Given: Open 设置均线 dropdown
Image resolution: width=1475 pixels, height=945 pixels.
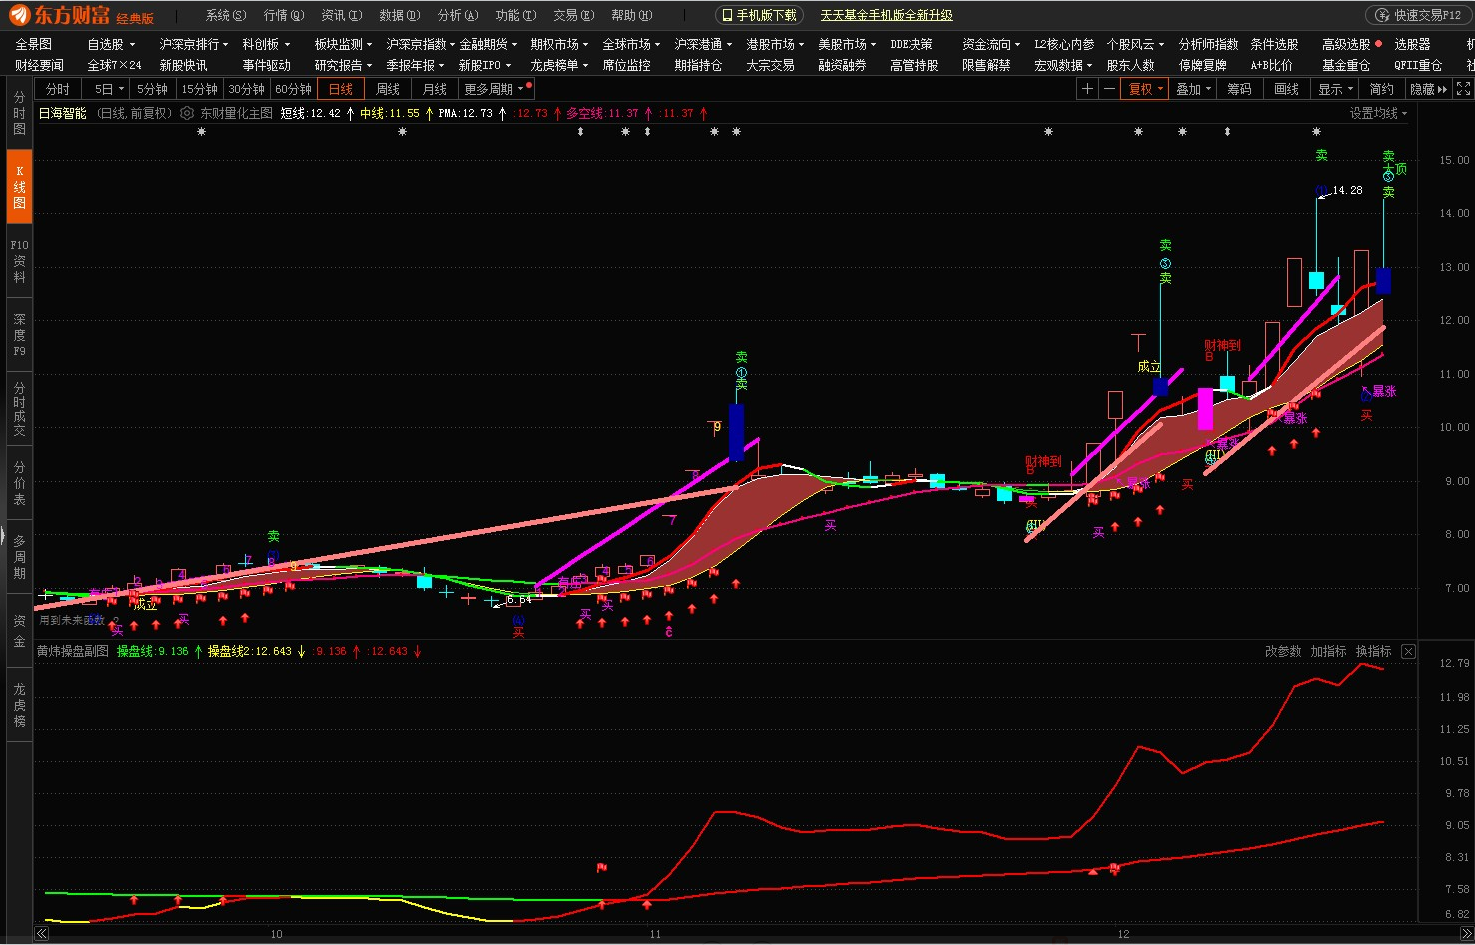Looking at the screenshot, I should tap(1378, 113).
